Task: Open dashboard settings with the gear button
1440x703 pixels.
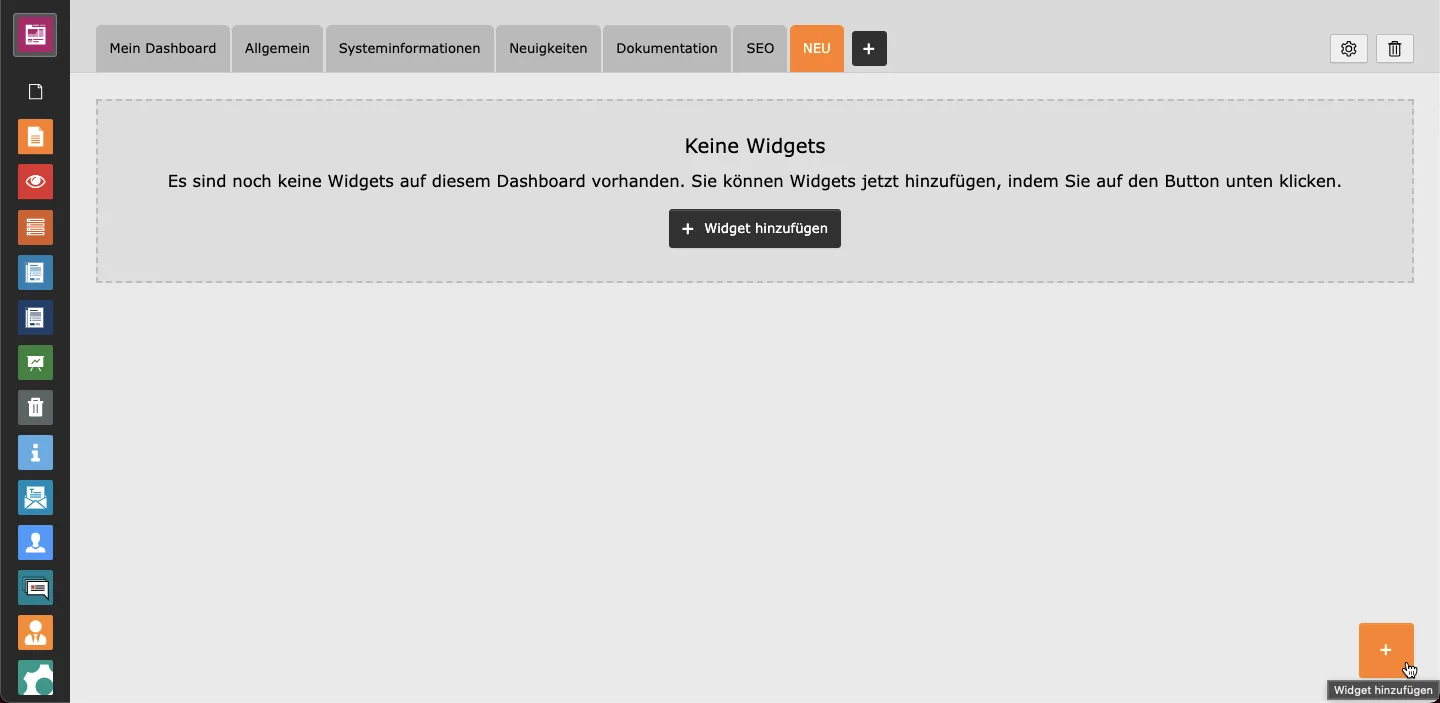Action: click(x=1348, y=48)
